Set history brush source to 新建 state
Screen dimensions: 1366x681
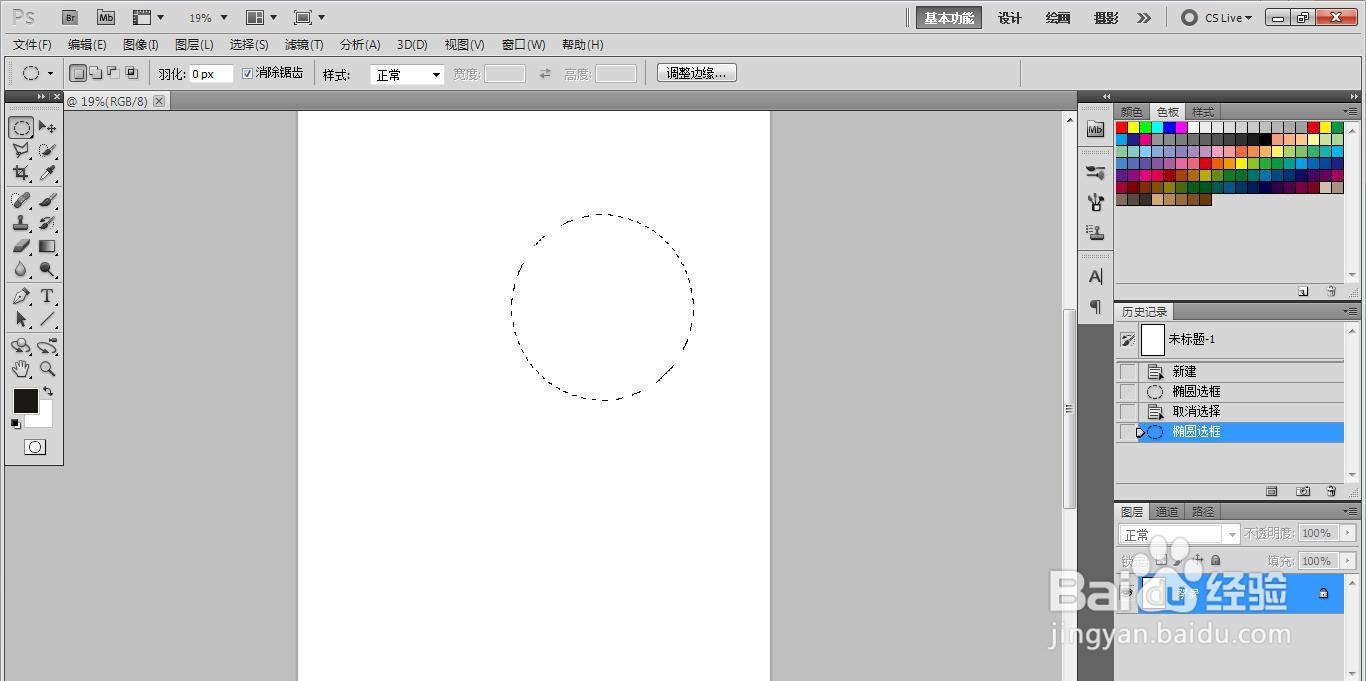click(1127, 372)
